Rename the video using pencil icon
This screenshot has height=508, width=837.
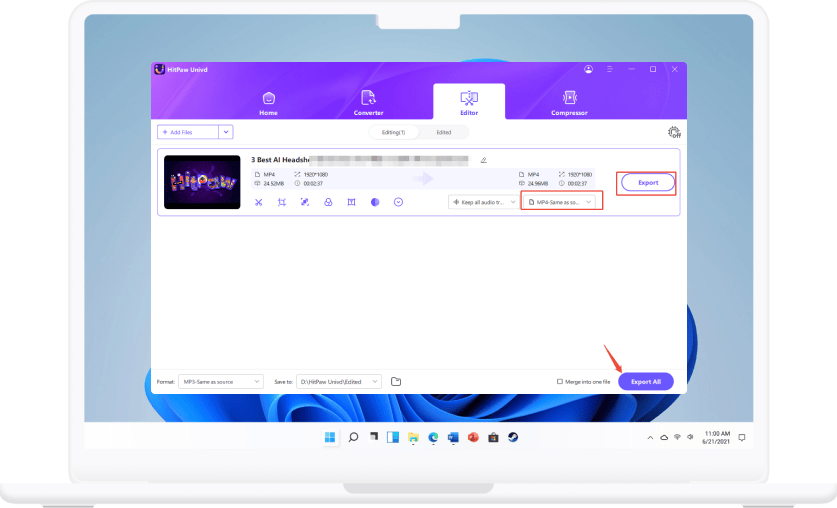(x=484, y=160)
